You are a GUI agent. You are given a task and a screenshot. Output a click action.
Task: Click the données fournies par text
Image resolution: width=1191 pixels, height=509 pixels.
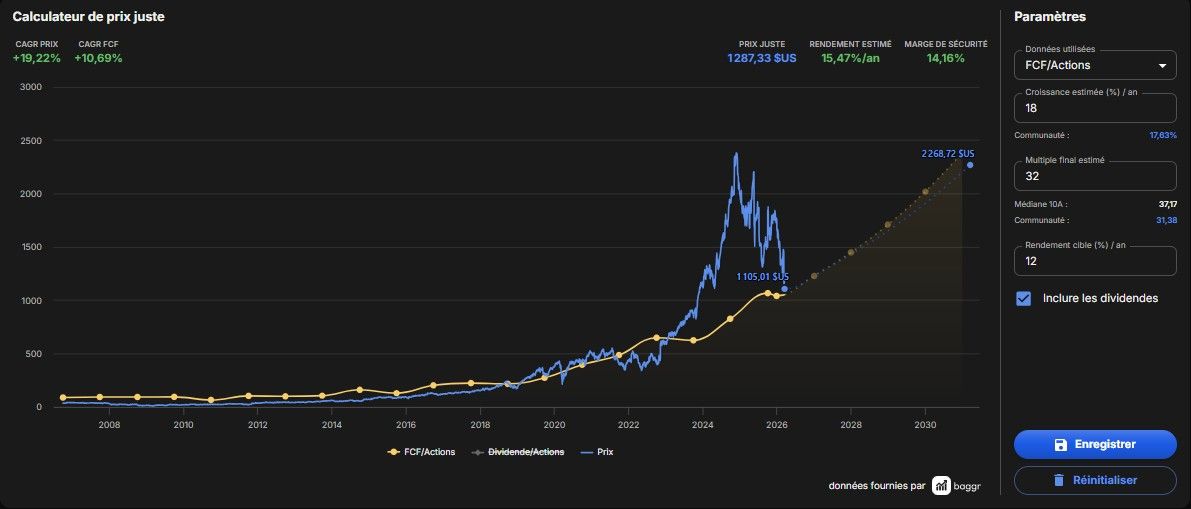pos(877,485)
